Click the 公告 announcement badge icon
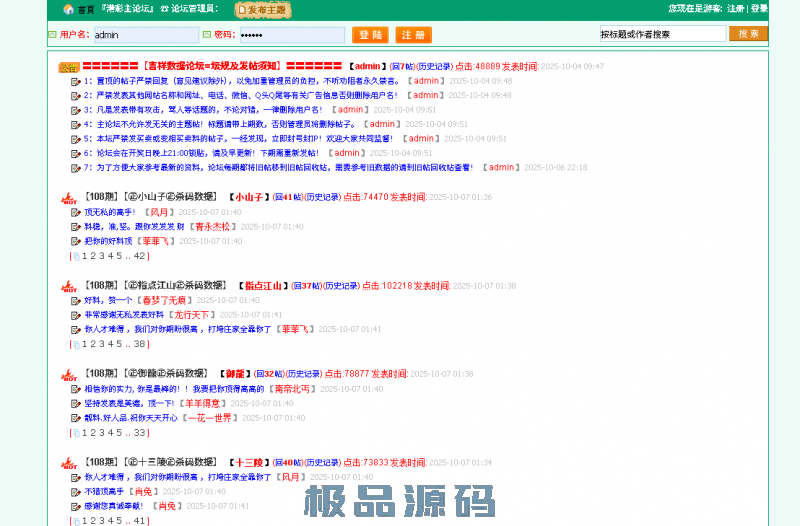Viewport: 800px width, 526px height. [x=69, y=67]
